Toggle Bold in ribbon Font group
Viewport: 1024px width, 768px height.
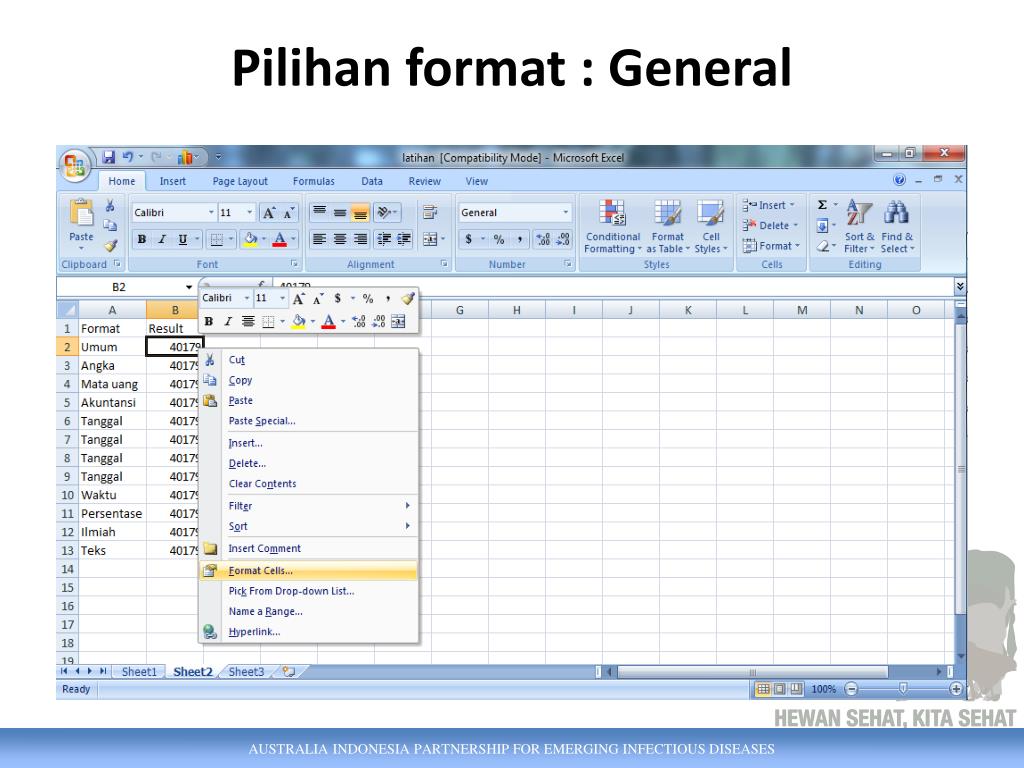click(x=142, y=240)
